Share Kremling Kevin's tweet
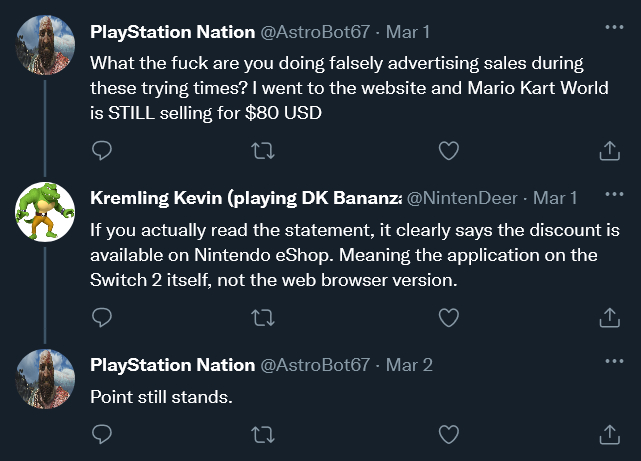This screenshot has width=641, height=461. coord(609,317)
